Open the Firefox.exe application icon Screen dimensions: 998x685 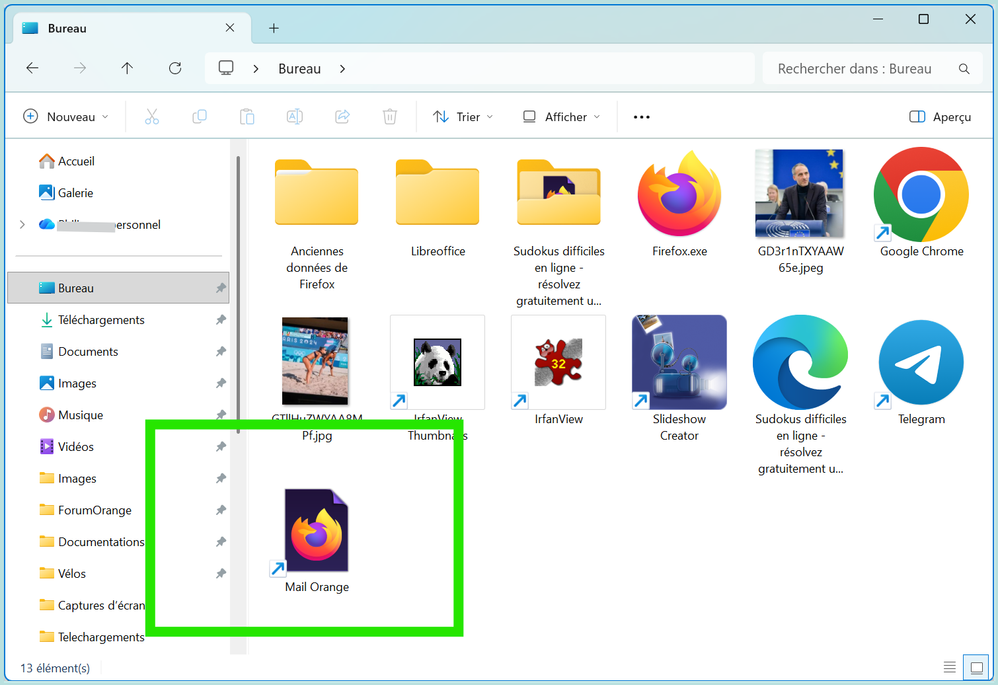[x=679, y=195]
